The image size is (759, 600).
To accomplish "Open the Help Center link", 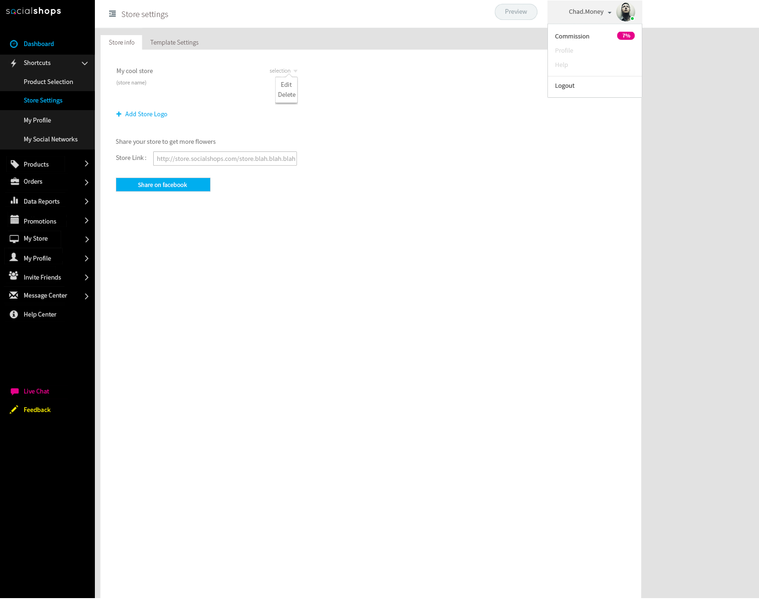I will click(x=40, y=315).
